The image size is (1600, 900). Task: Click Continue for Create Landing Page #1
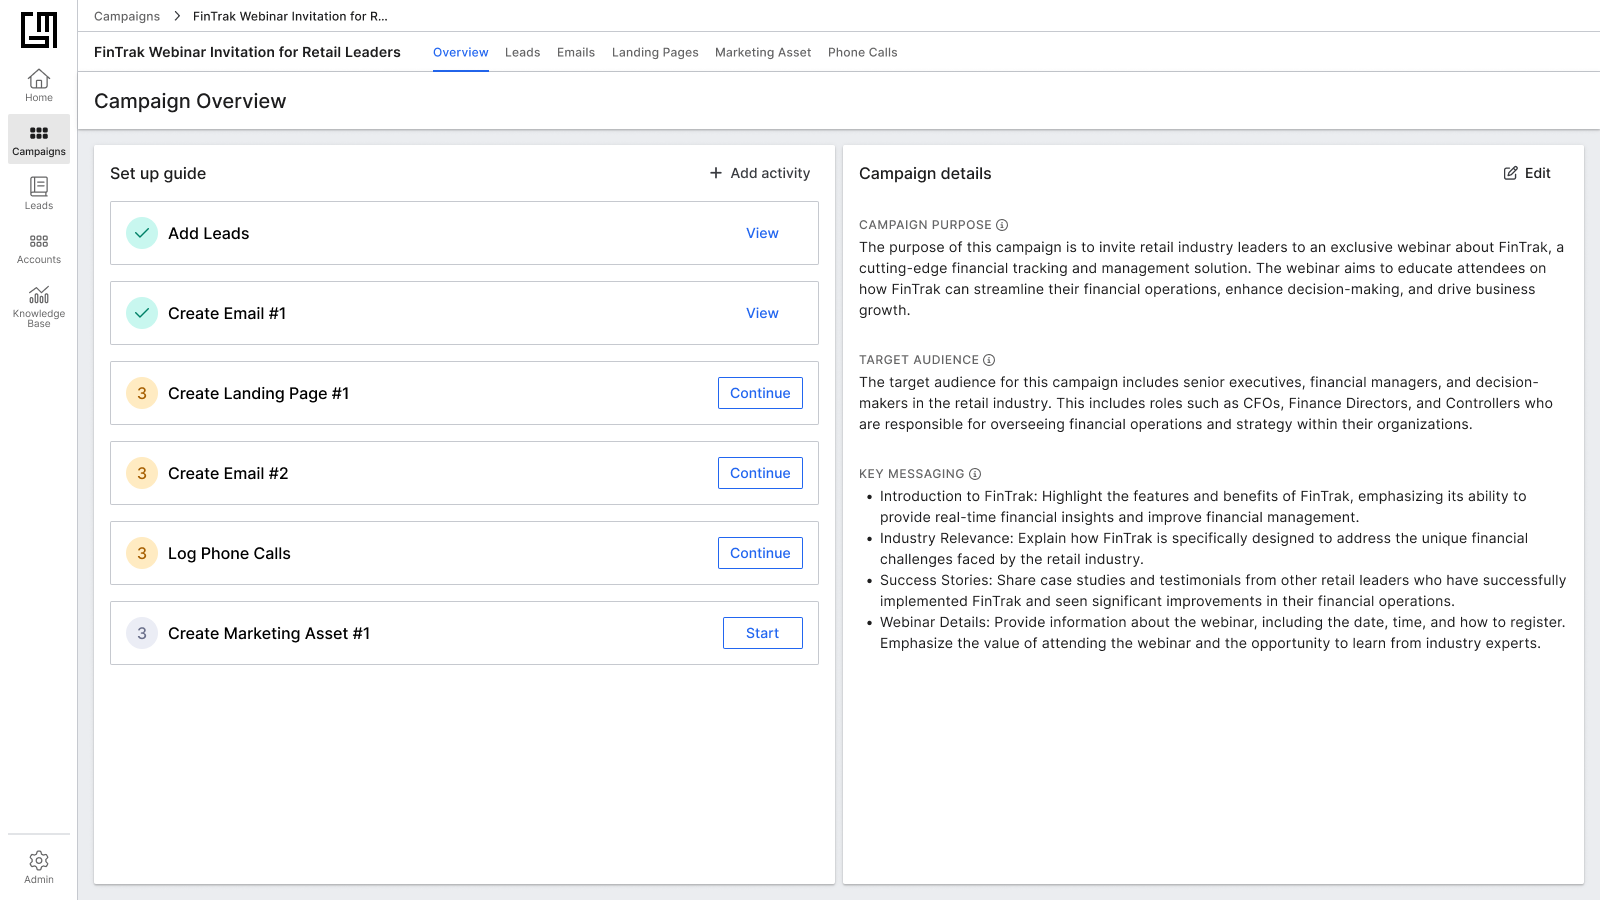coord(760,392)
